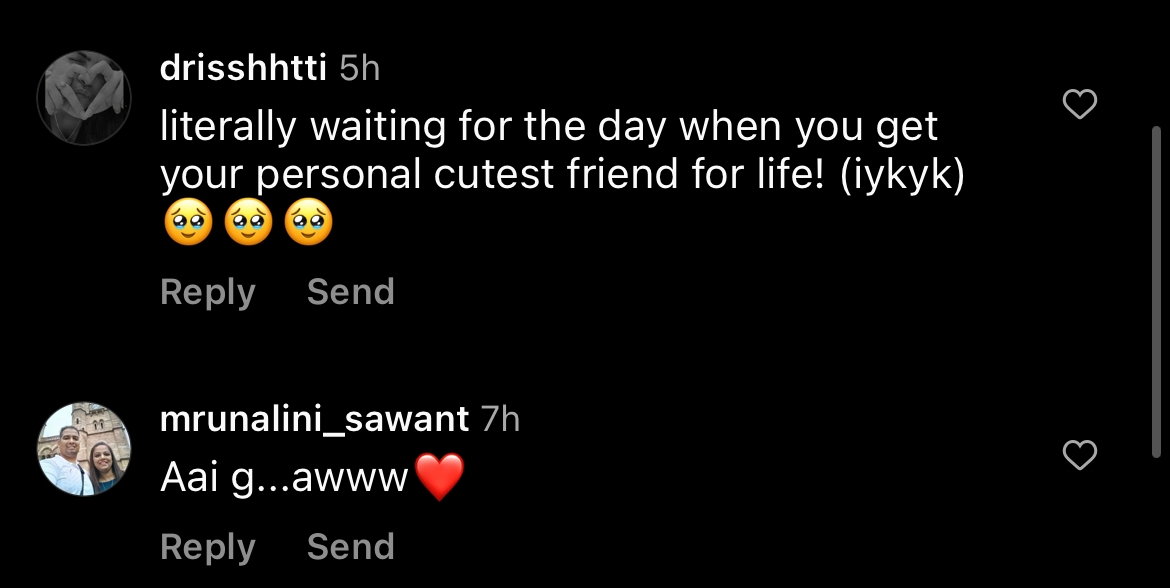Click the 'Aai g...awww' comment text
Image resolution: width=1170 pixels, height=588 pixels.
click(x=285, y=479)
